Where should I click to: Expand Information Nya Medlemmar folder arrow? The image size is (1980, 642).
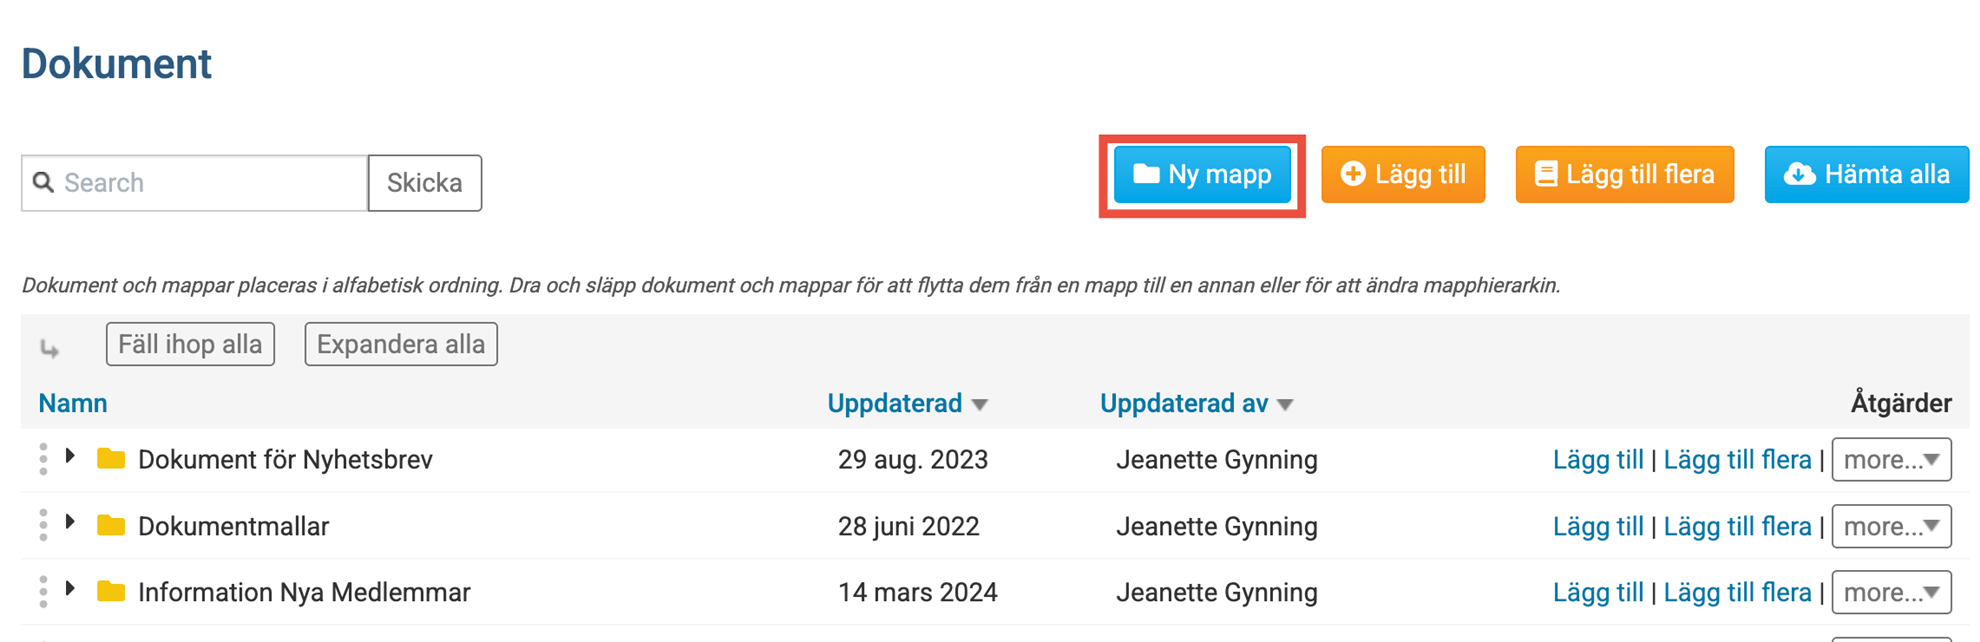pyautogui.click(x=70, y=588)
